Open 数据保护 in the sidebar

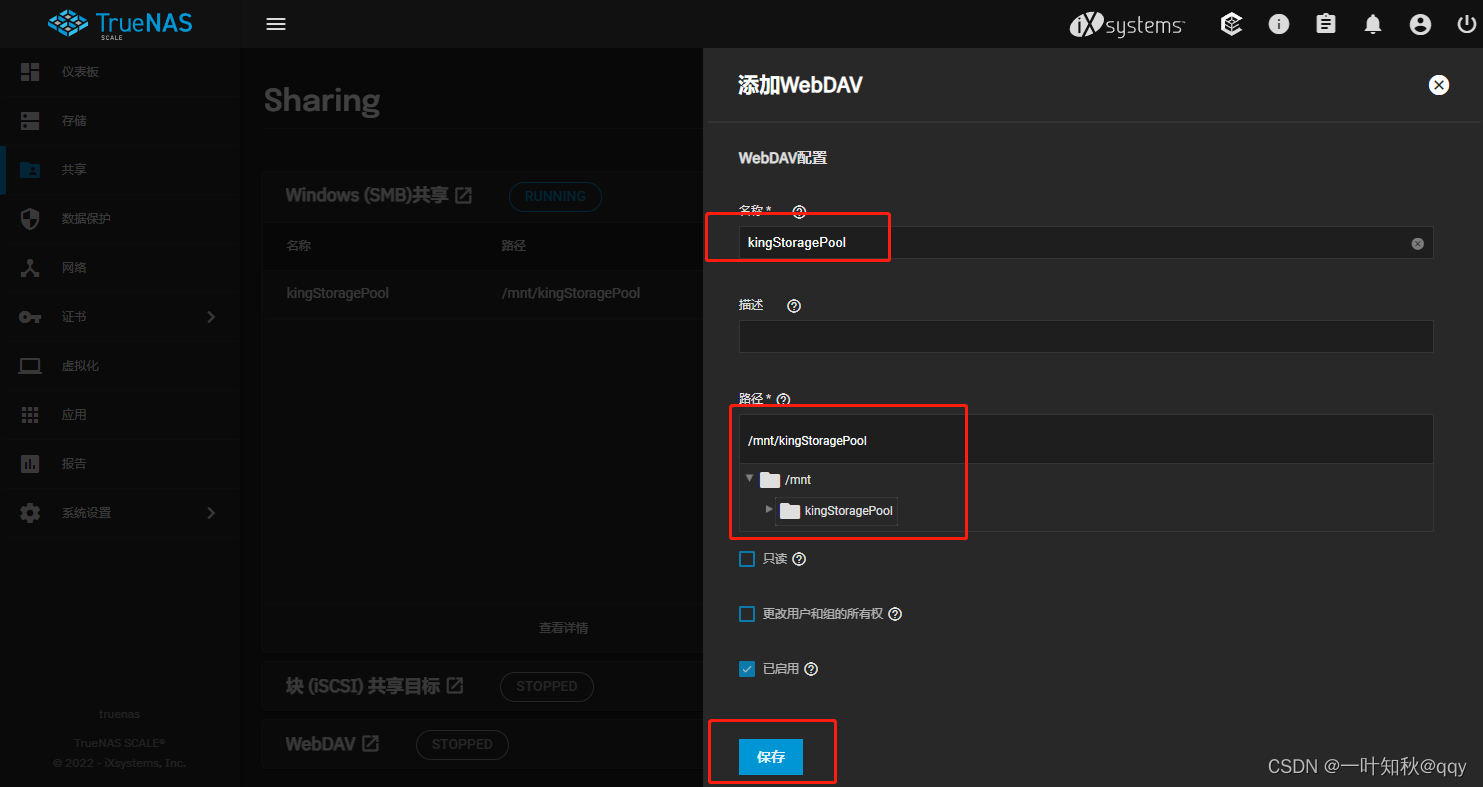point(120,219)
